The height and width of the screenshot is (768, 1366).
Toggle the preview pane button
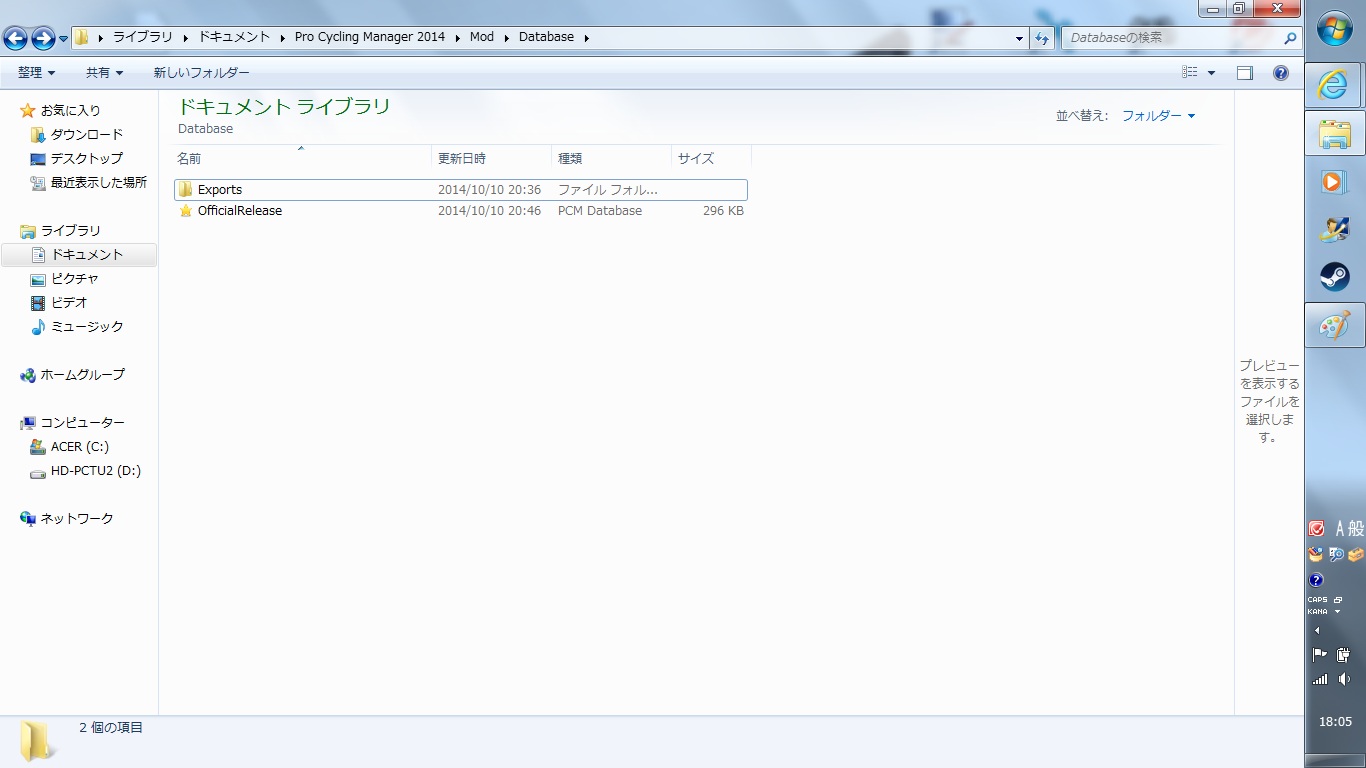pos(1244,73)
